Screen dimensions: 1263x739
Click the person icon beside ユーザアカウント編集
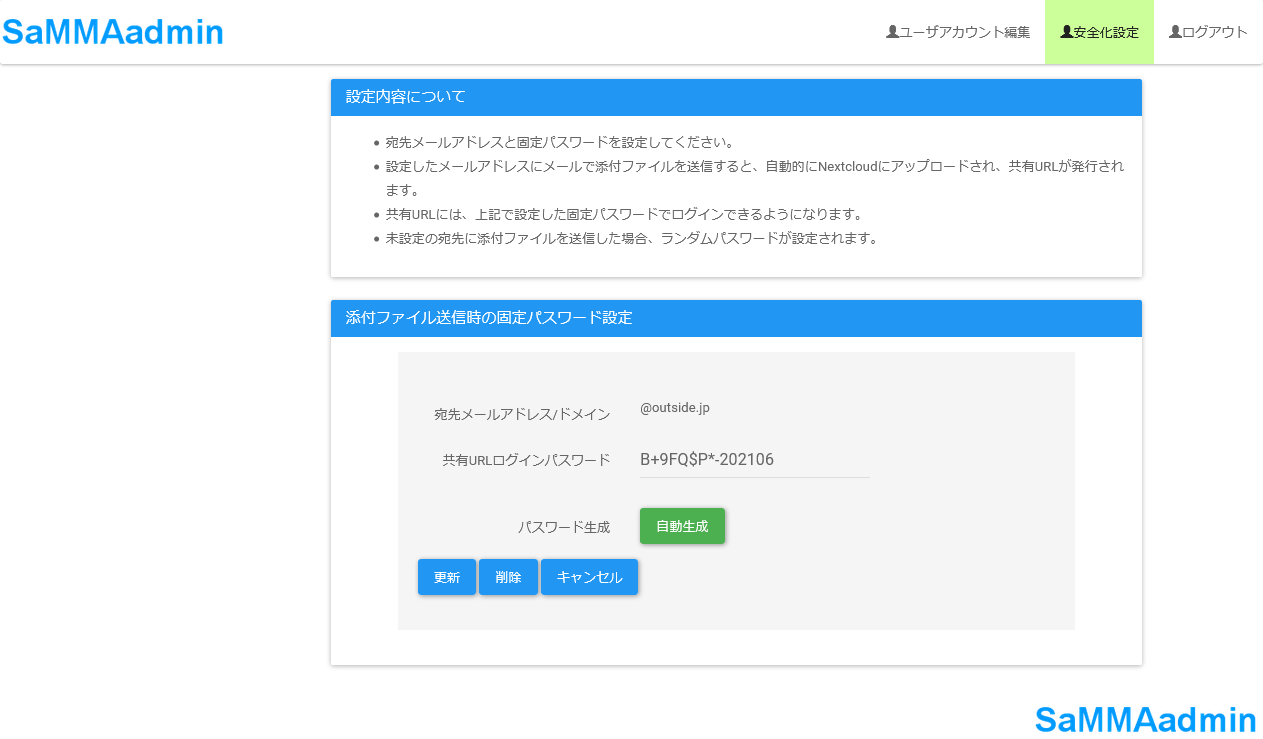892,32
